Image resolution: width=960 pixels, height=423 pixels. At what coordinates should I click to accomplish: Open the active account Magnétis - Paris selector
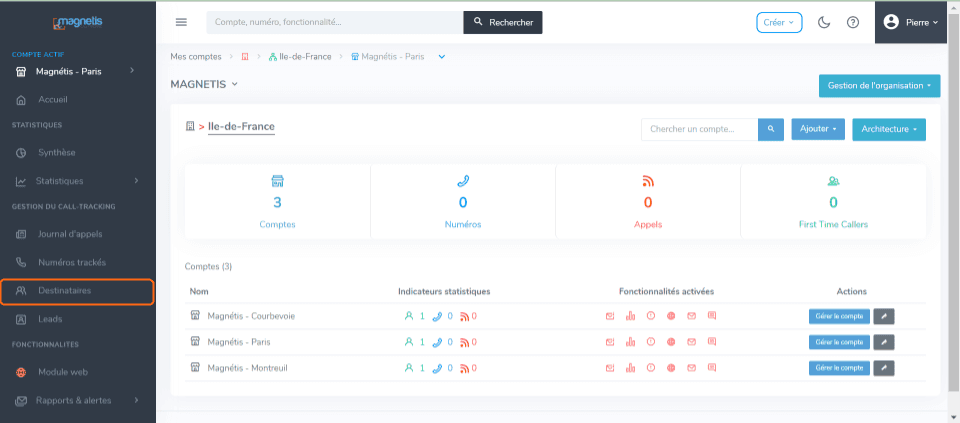click(78, 72)
